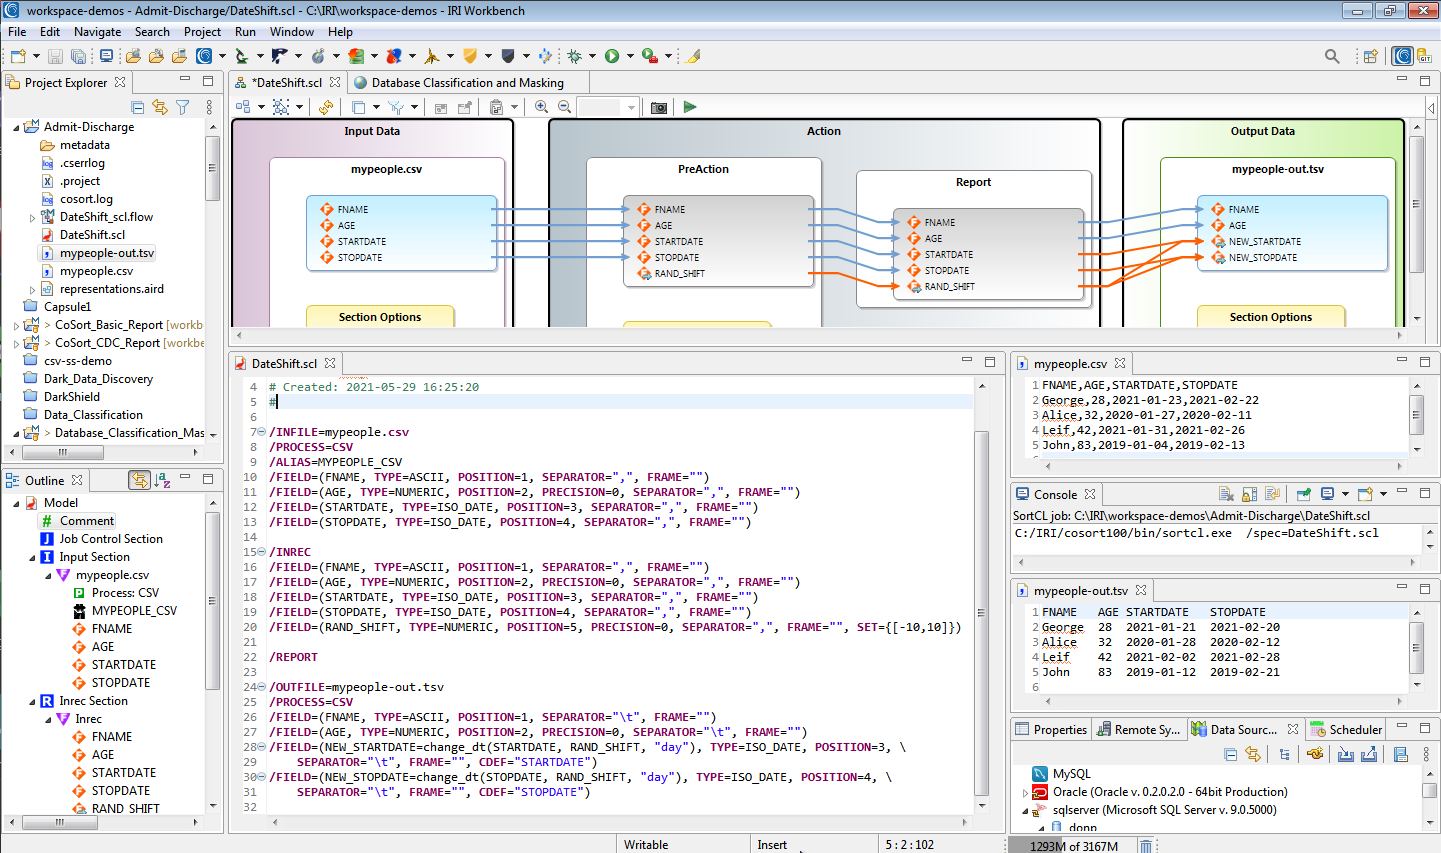Click the yellow shield toolbar icon
The image size is (1441, 853).
[470, 56]
